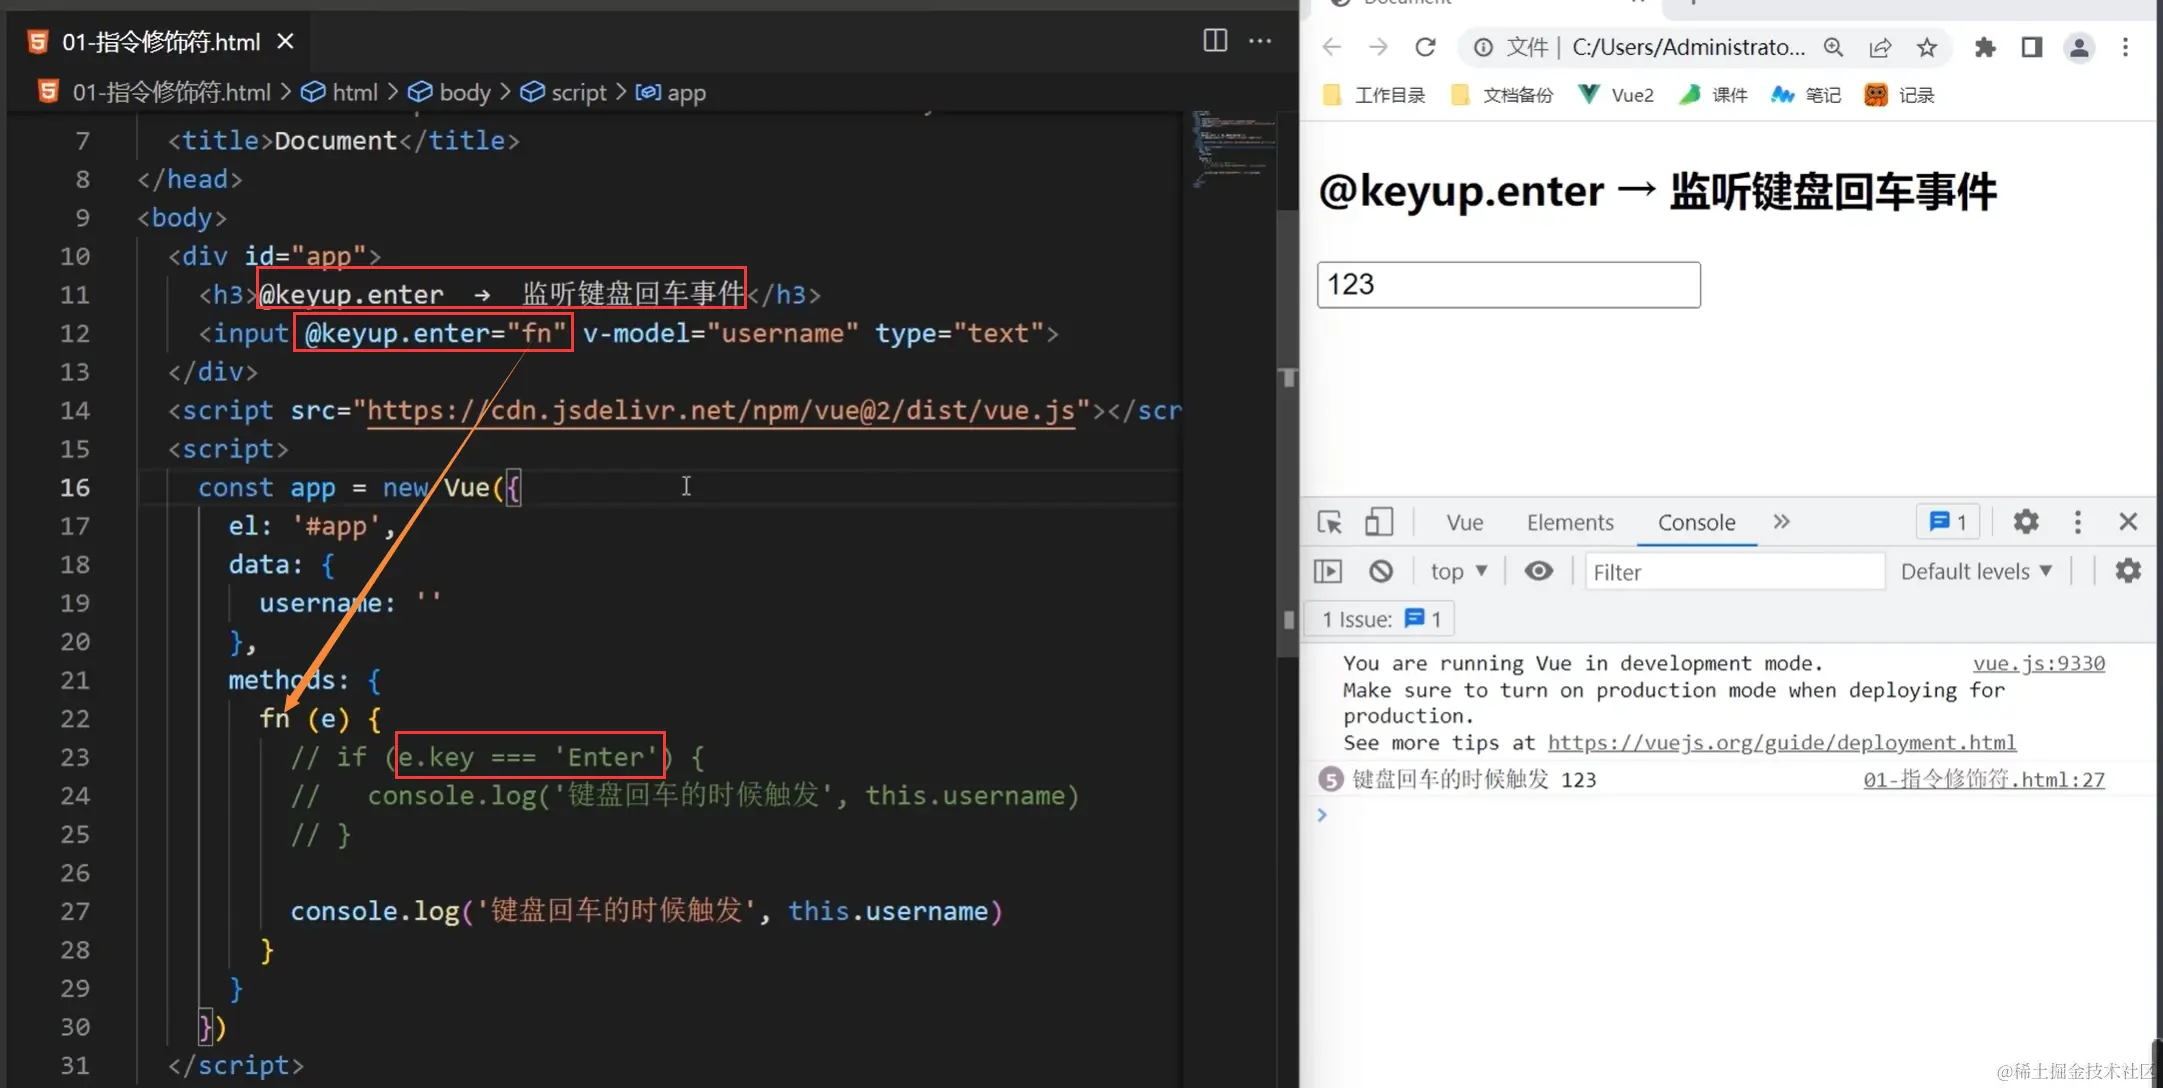Toggle the live expression eye icon

[x=1539, y=571]
